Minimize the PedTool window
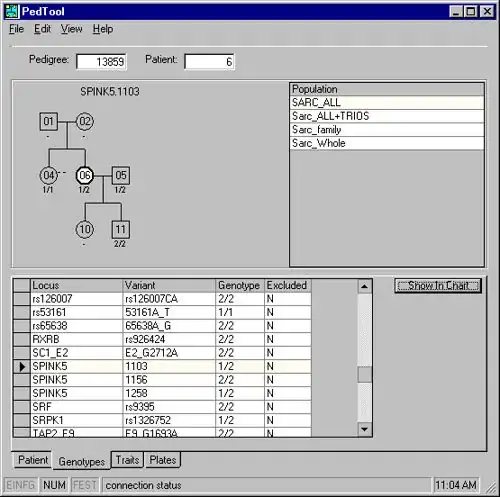The image size is (500, 497). point(455,12)
